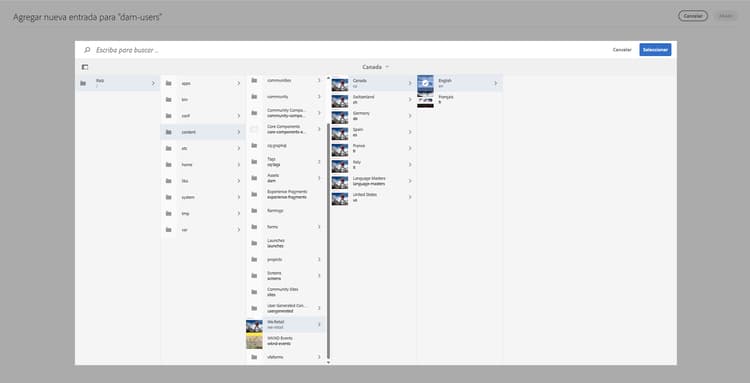
Task: Select the We.Retail site thumbnail
Action: pyautogui.click(x=254, y=326)
